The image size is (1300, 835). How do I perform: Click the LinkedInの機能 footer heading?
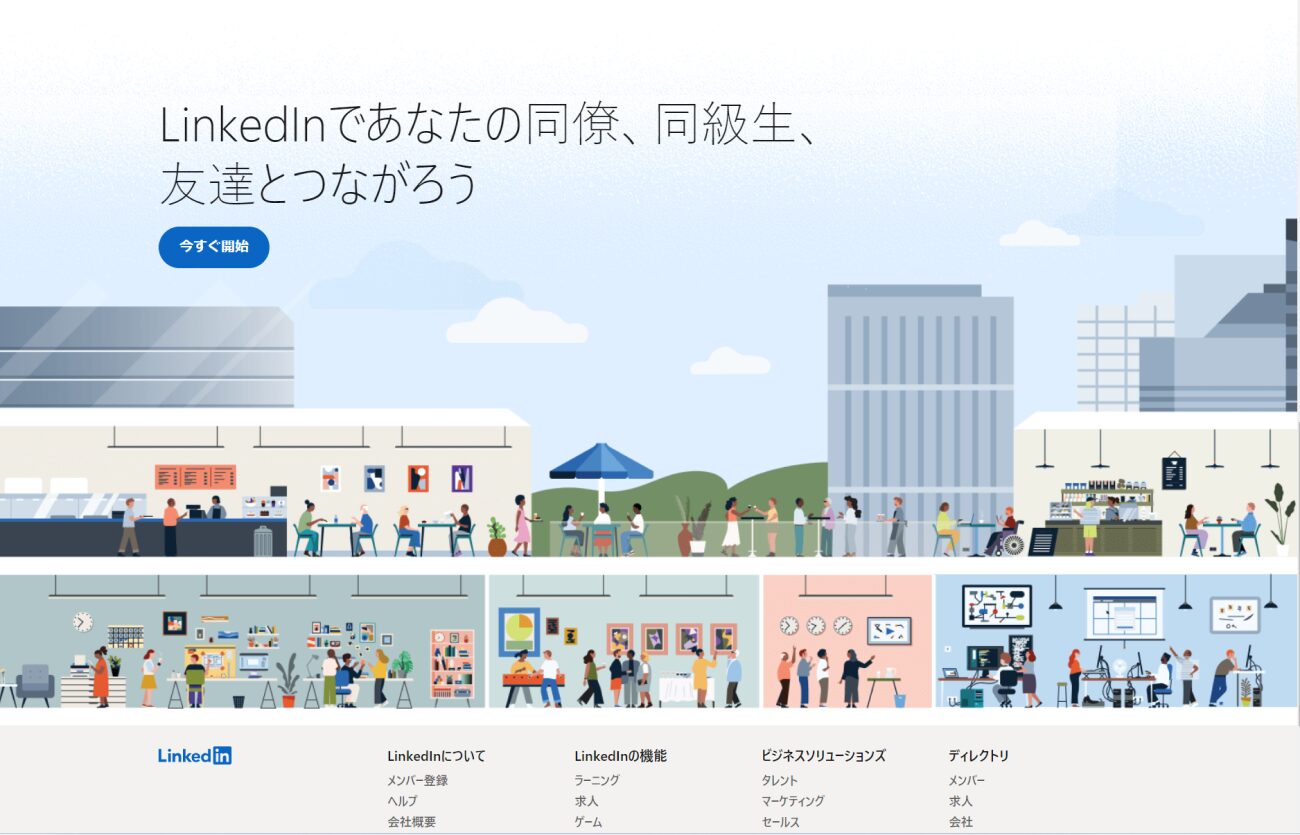[x=620, y=756]
